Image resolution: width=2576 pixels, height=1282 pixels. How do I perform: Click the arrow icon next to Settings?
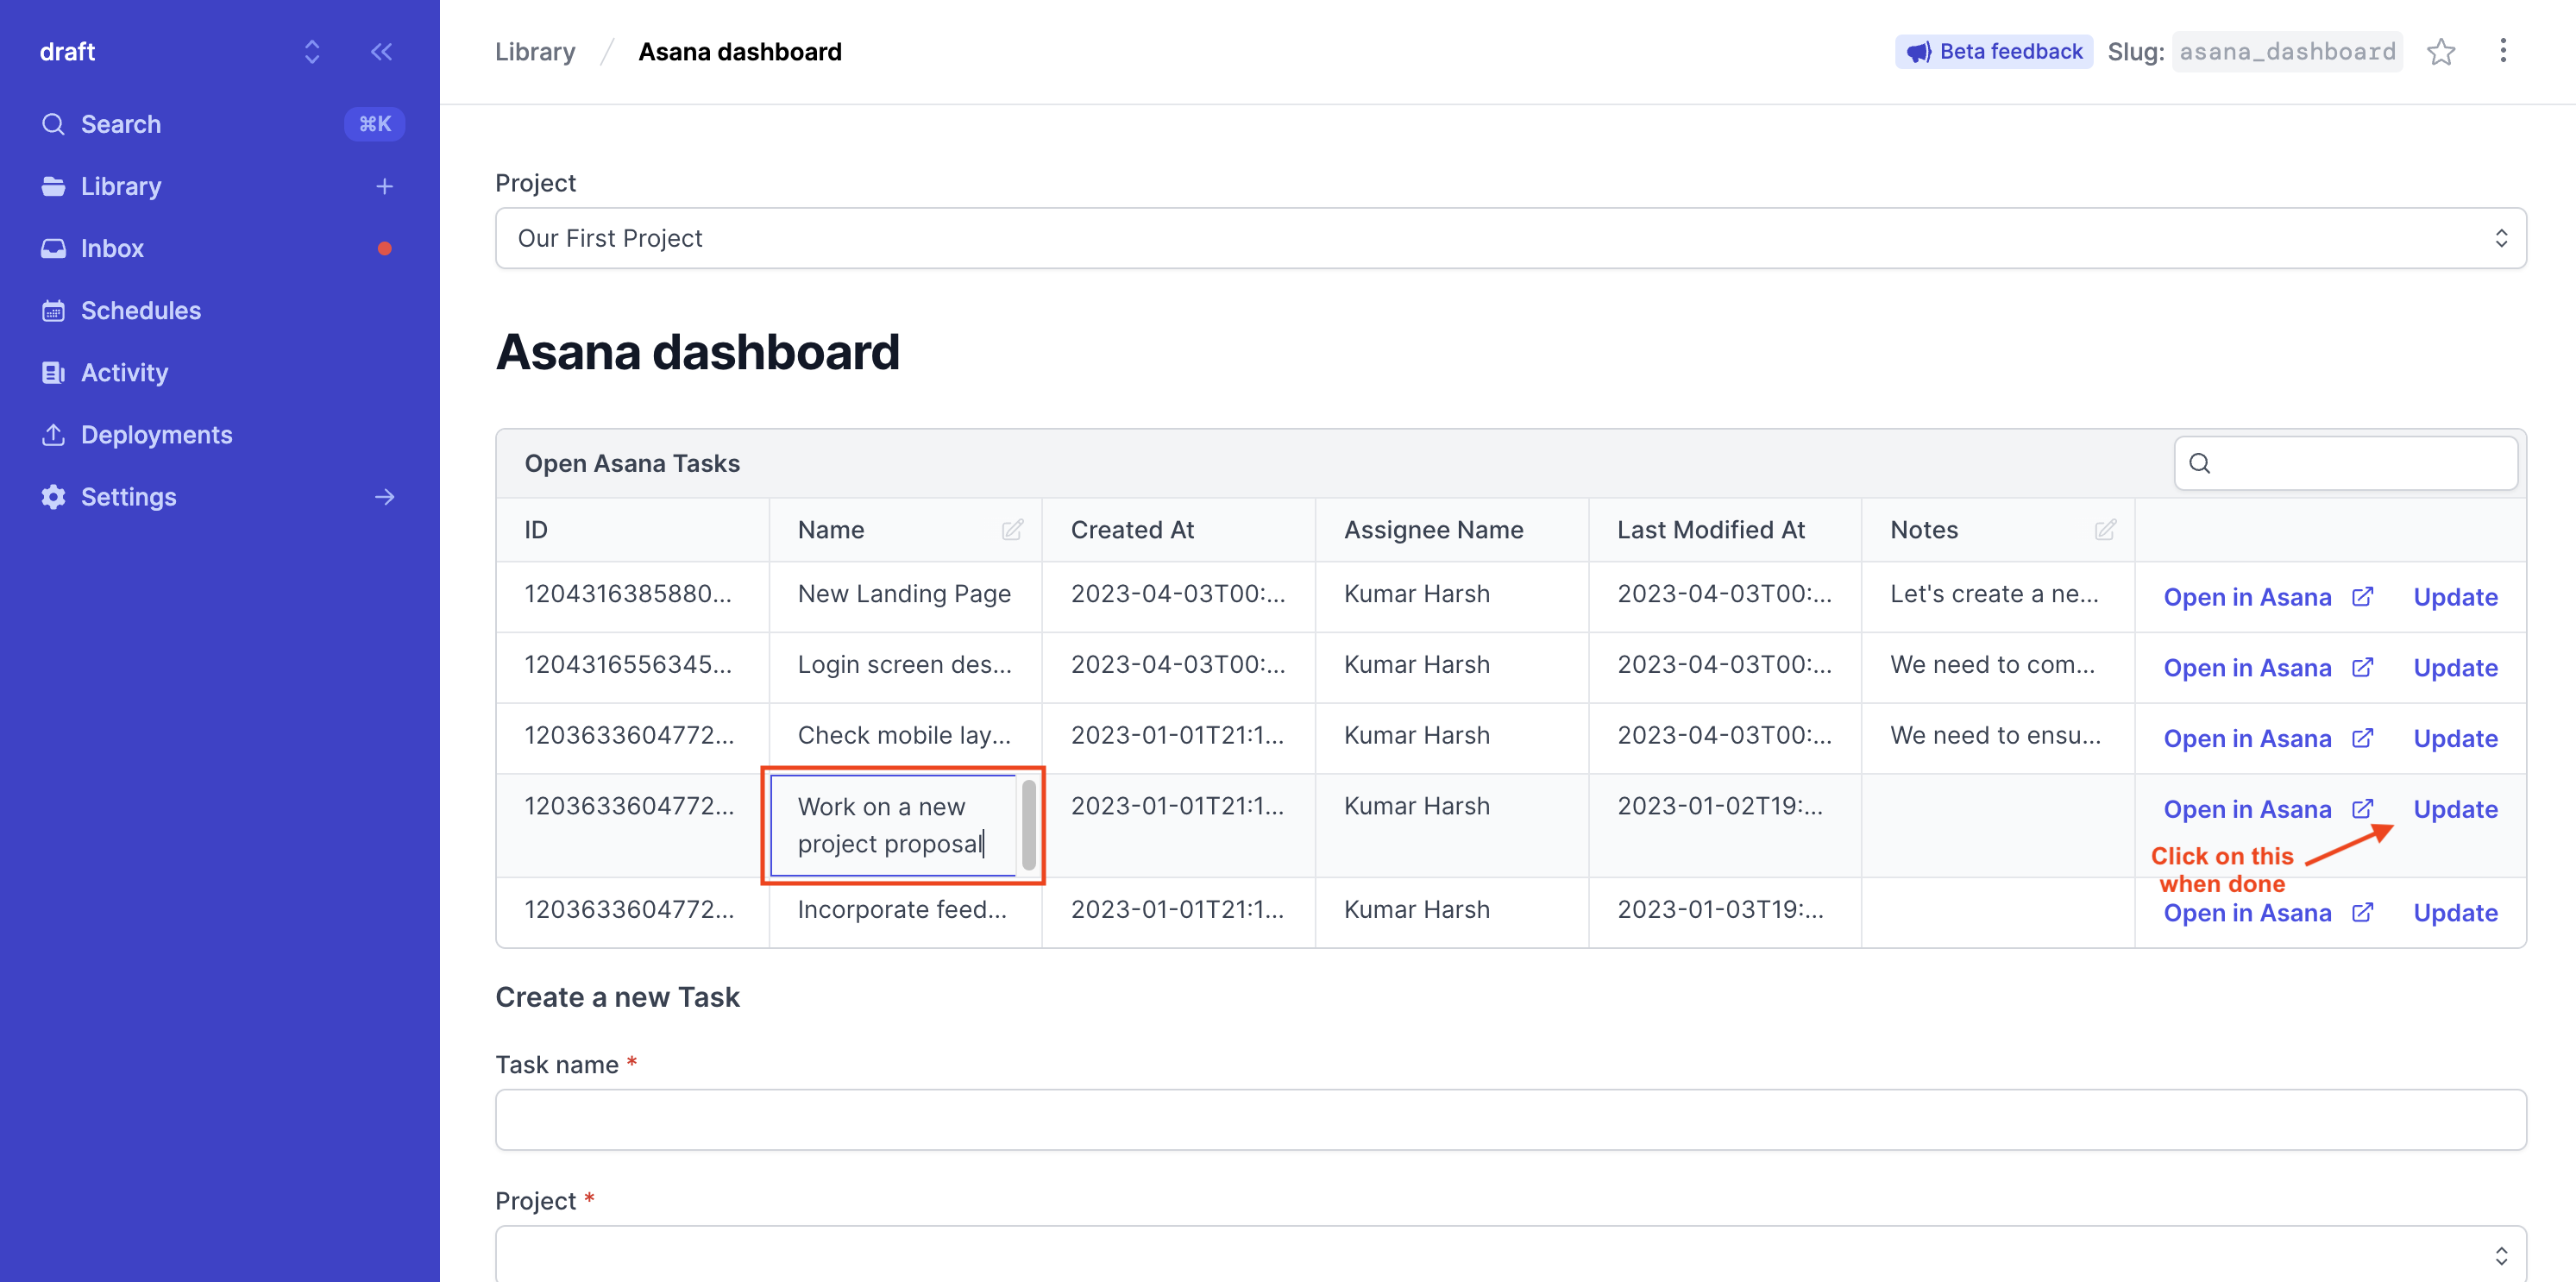click(384, 497)
